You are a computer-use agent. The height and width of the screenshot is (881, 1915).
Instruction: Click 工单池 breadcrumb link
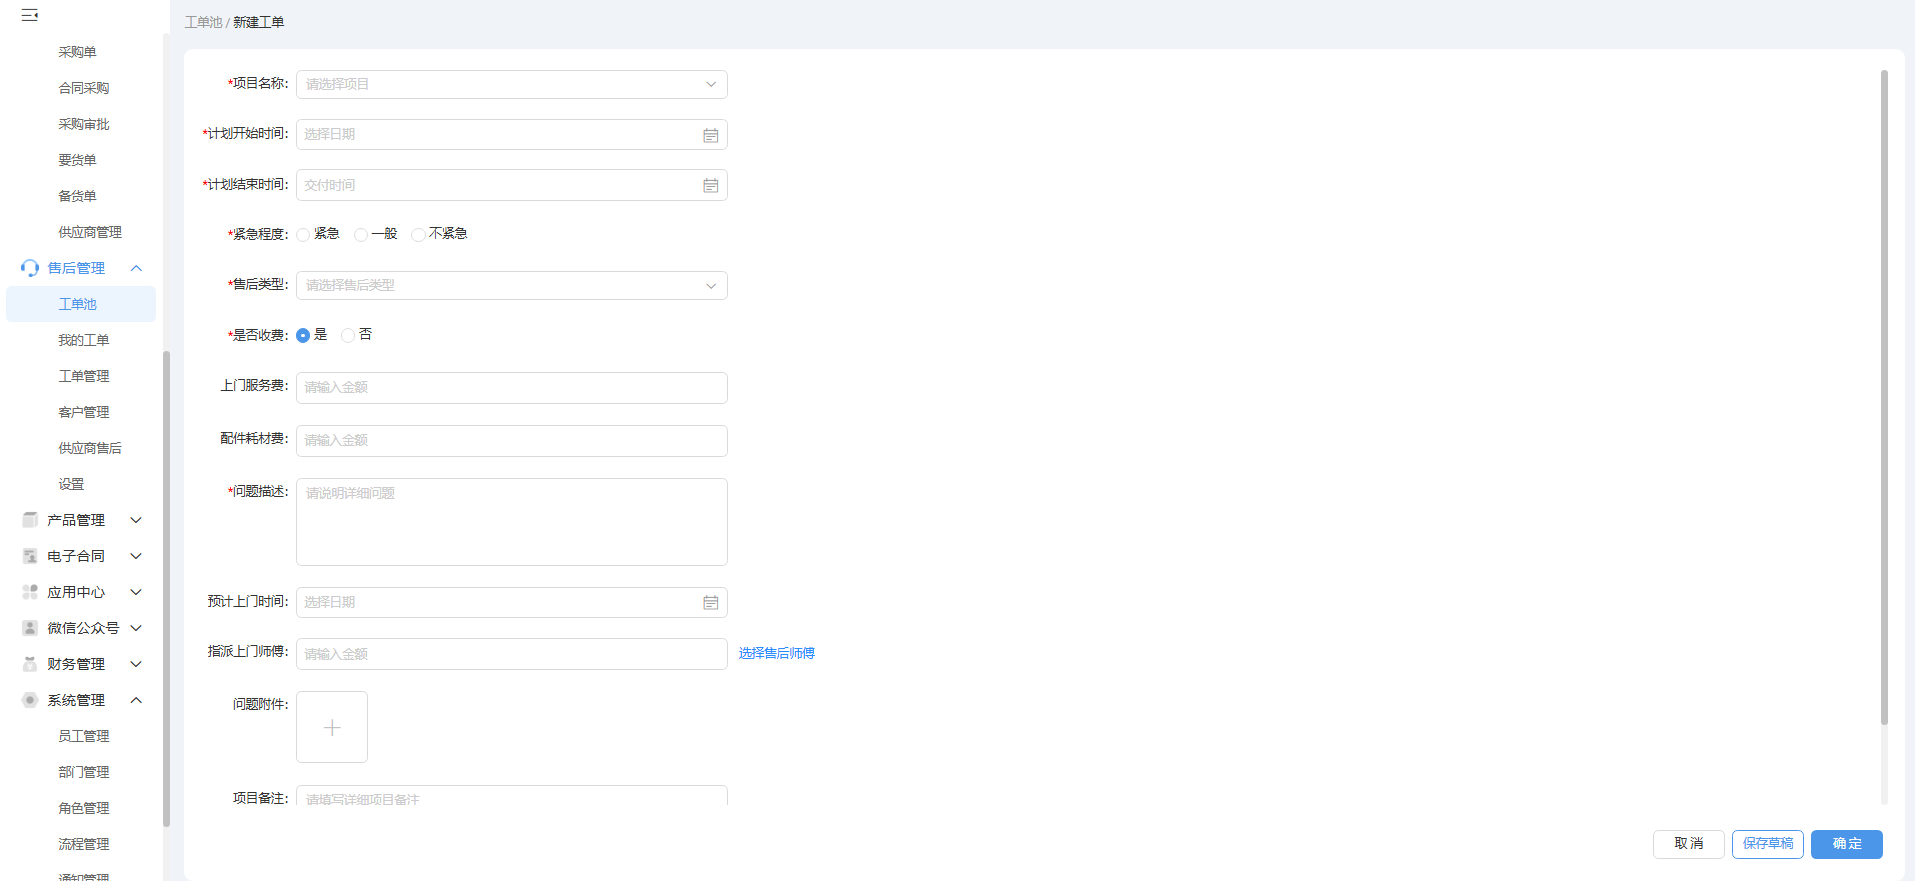click(x=203, y=22)
